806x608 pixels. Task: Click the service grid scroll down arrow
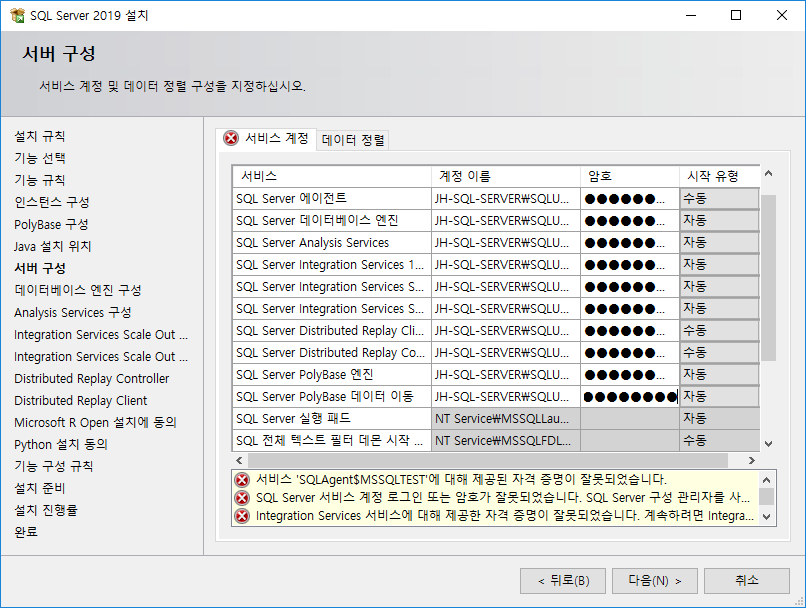pos(768,444)
